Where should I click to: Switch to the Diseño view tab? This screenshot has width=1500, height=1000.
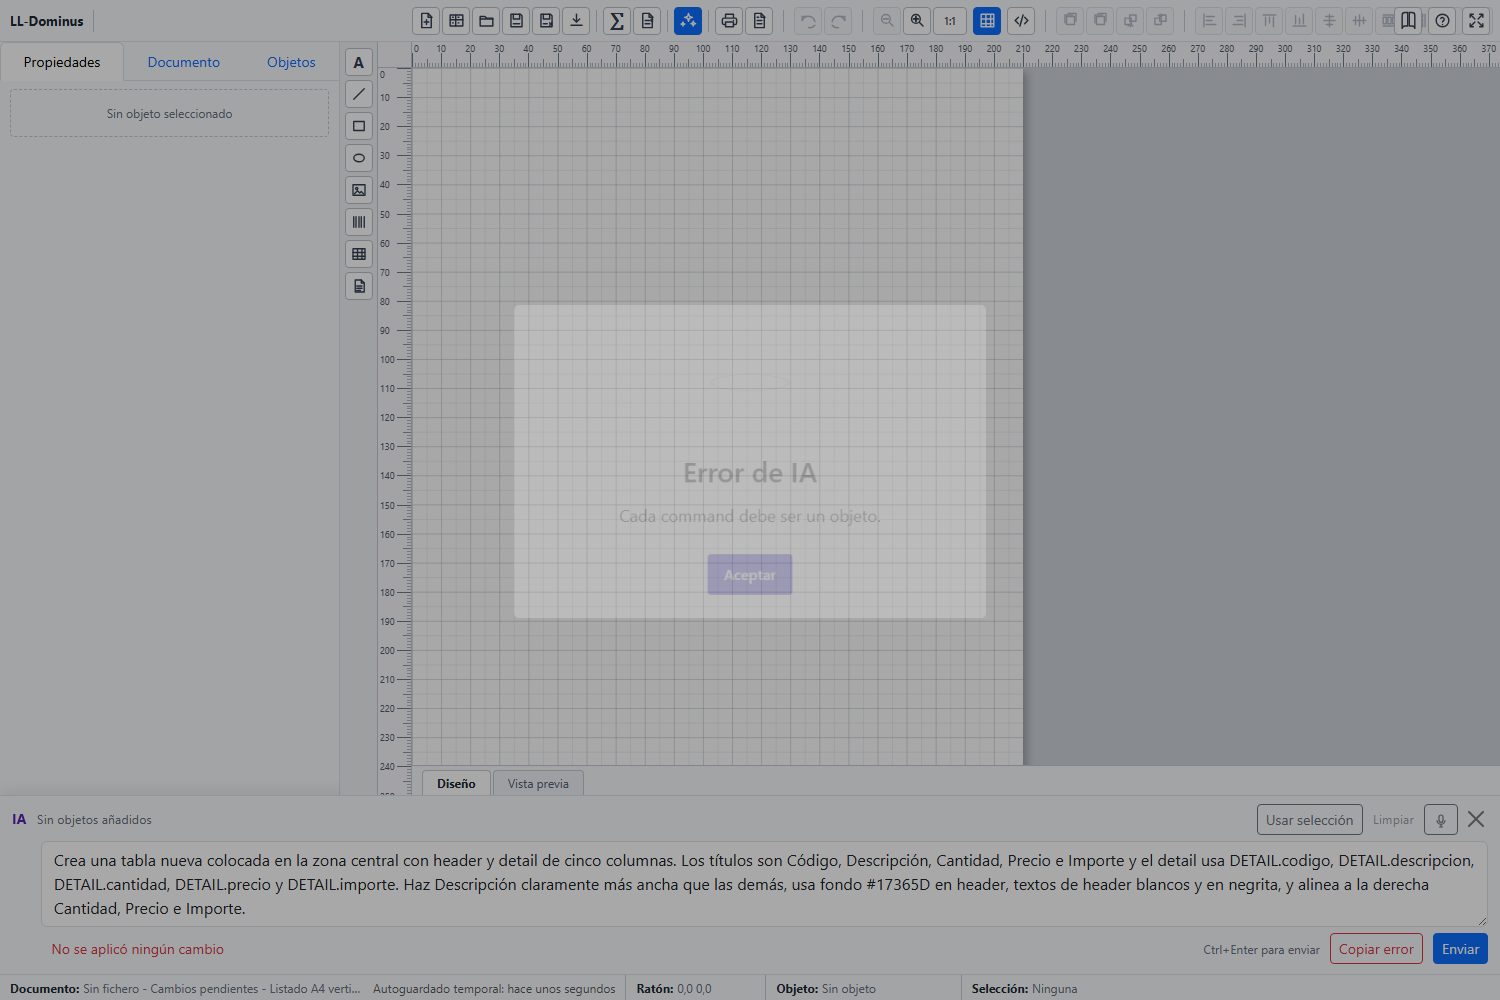(x=456, y=783)
